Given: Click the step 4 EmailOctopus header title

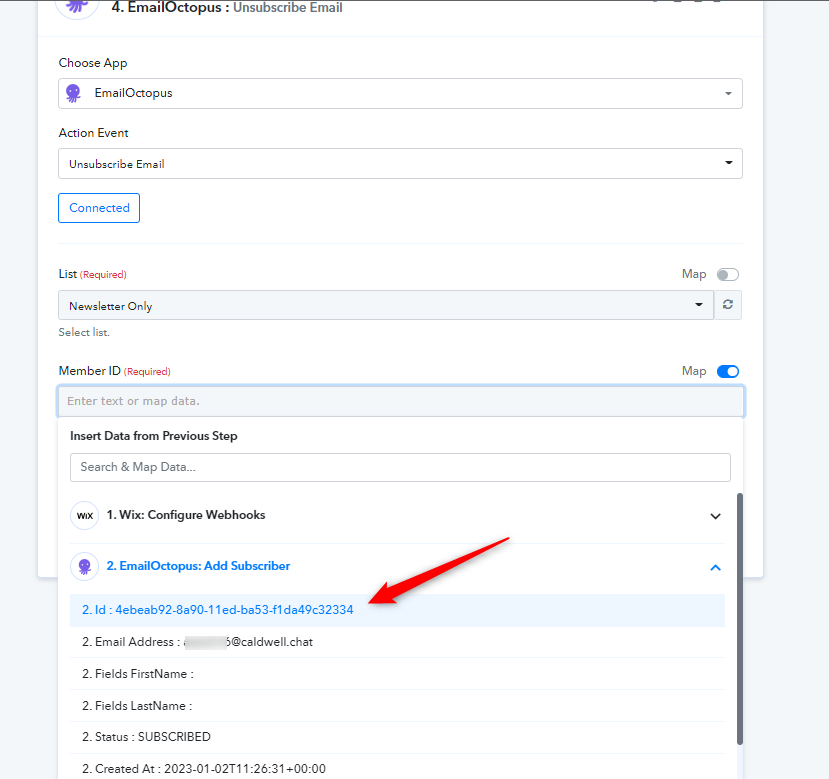Looking at the screenshot, I should [227, 7].
